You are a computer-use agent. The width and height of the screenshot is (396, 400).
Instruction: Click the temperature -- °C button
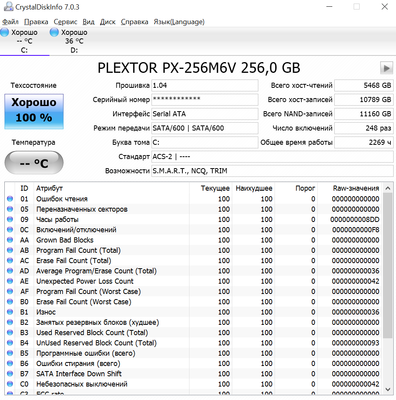click(34, 163)
